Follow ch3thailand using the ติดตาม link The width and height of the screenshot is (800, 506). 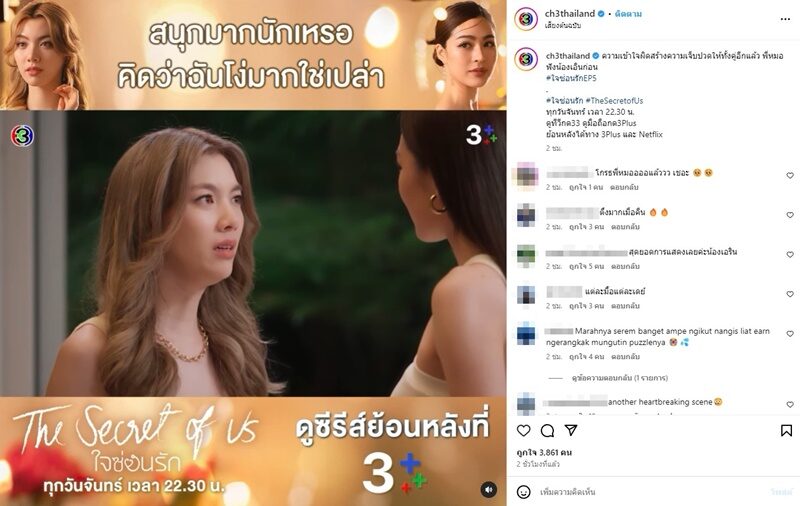click(628, 14)
